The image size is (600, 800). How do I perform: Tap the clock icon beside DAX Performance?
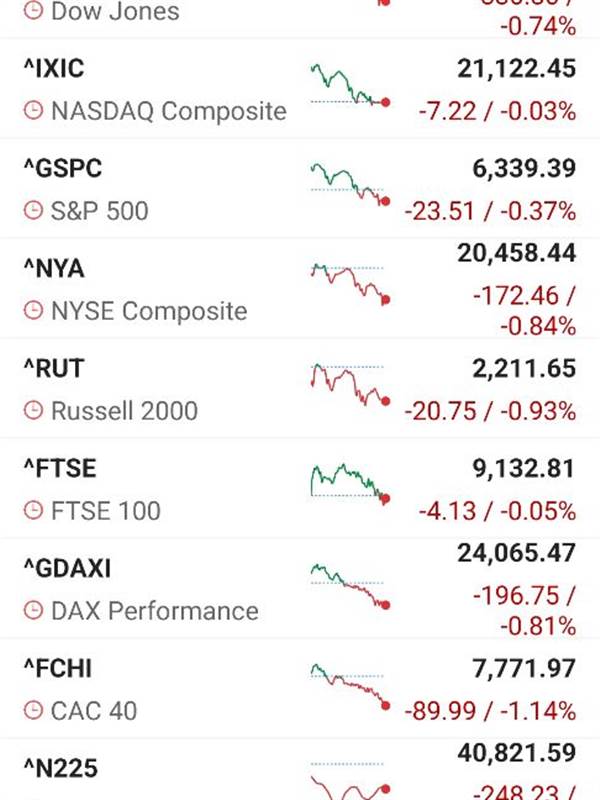[x=34, y=610]
